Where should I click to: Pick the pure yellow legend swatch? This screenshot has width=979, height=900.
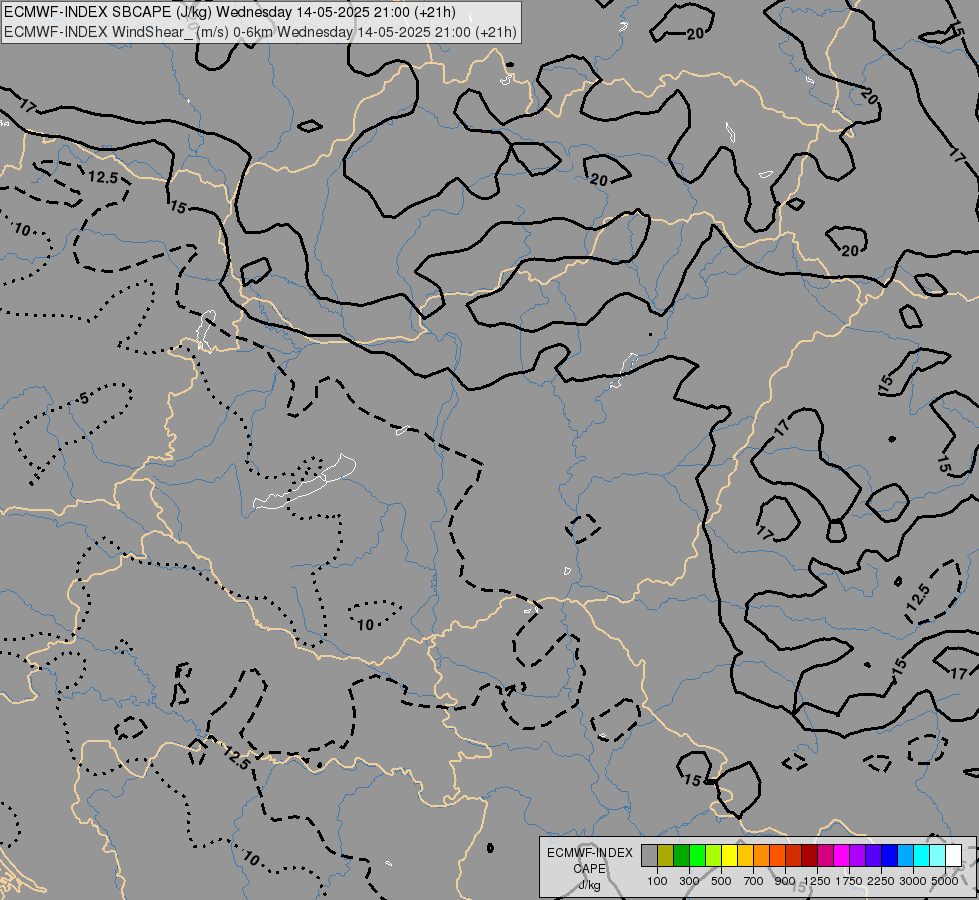coord(729,855)
